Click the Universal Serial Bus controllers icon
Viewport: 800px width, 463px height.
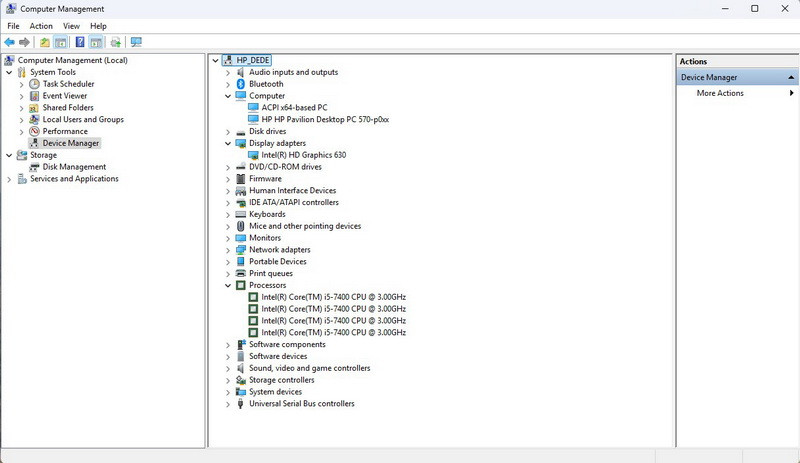pos(241,404)
